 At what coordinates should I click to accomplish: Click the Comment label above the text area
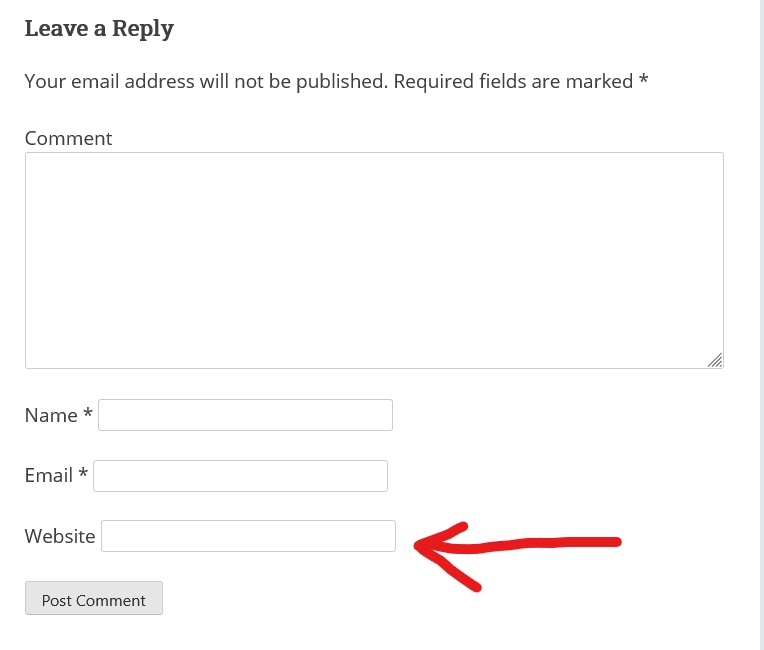pos(68,138)
